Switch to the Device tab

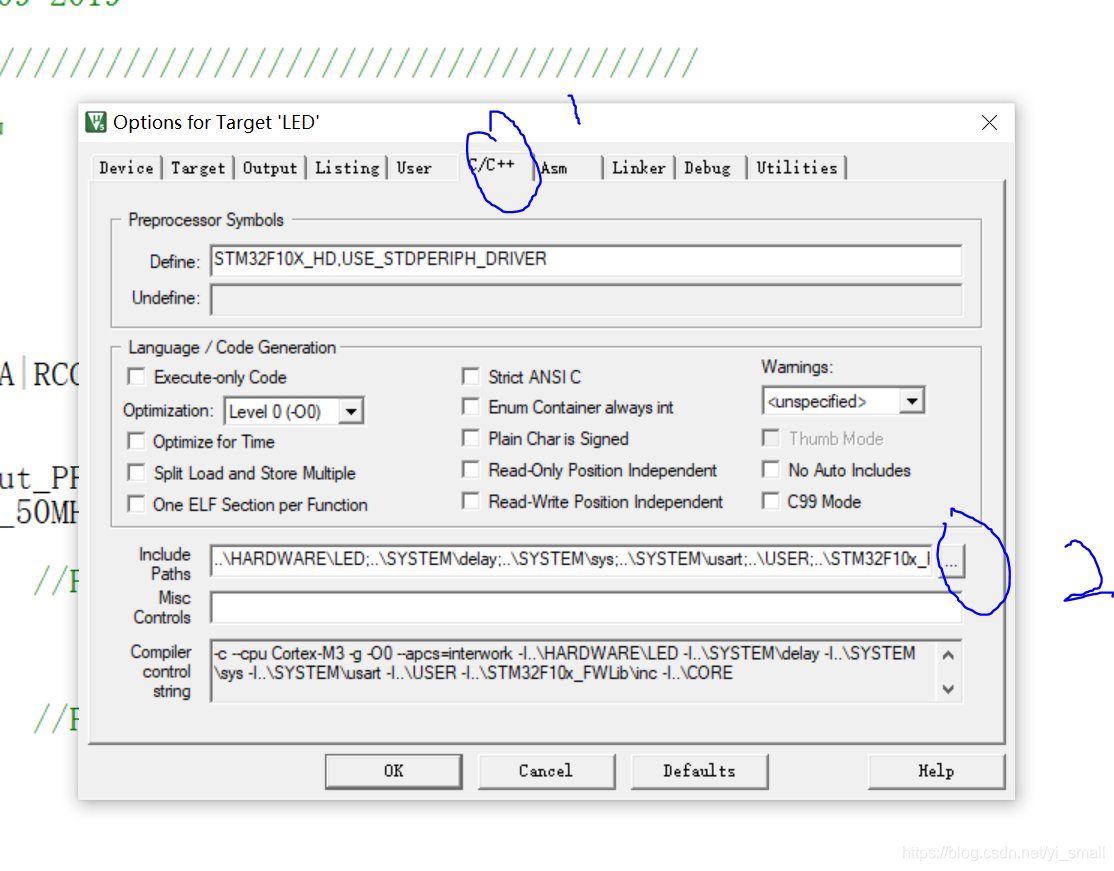[126, 168]
